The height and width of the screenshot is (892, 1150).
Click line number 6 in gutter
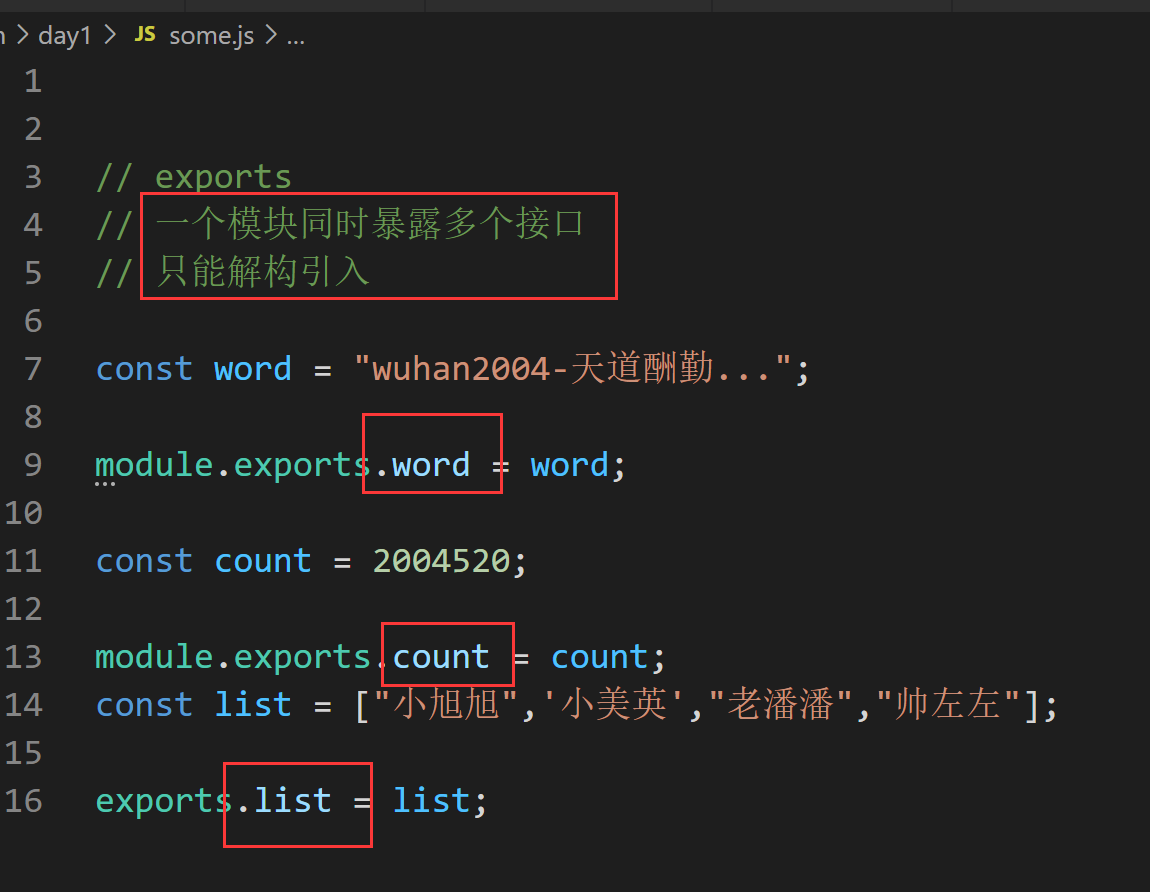[33, 321]
